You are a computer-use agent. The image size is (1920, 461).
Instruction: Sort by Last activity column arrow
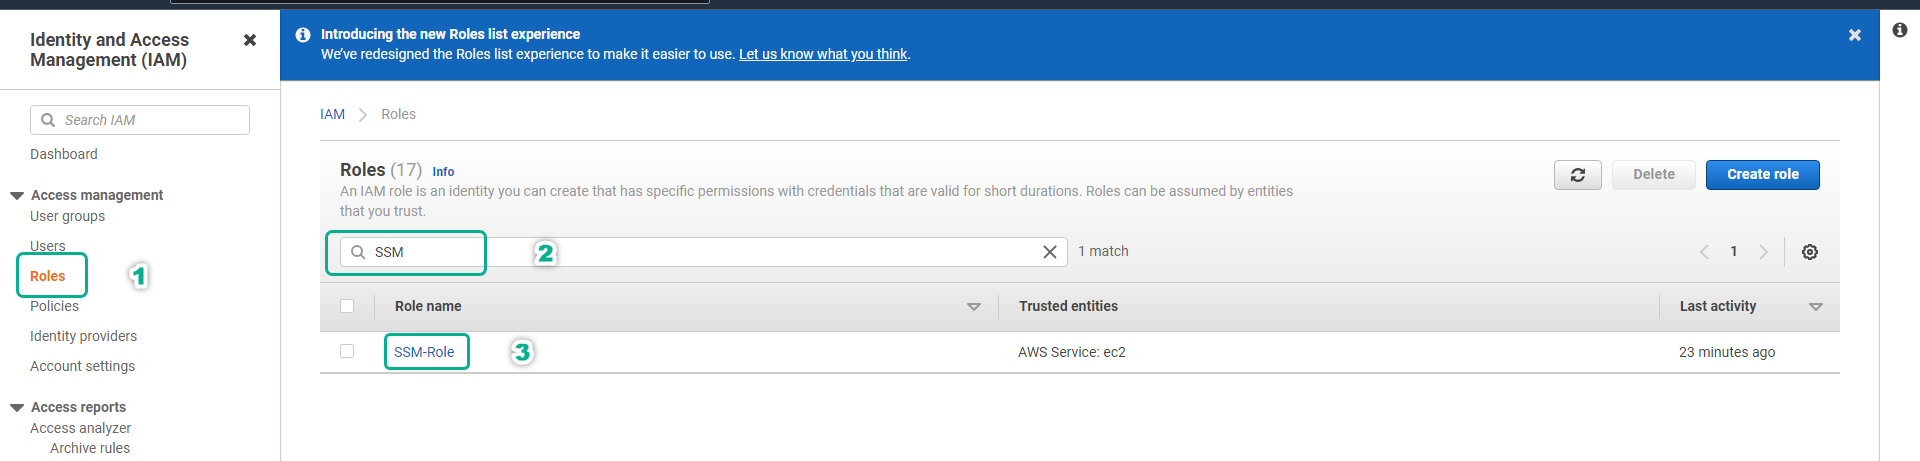[x=1815, y=307]
